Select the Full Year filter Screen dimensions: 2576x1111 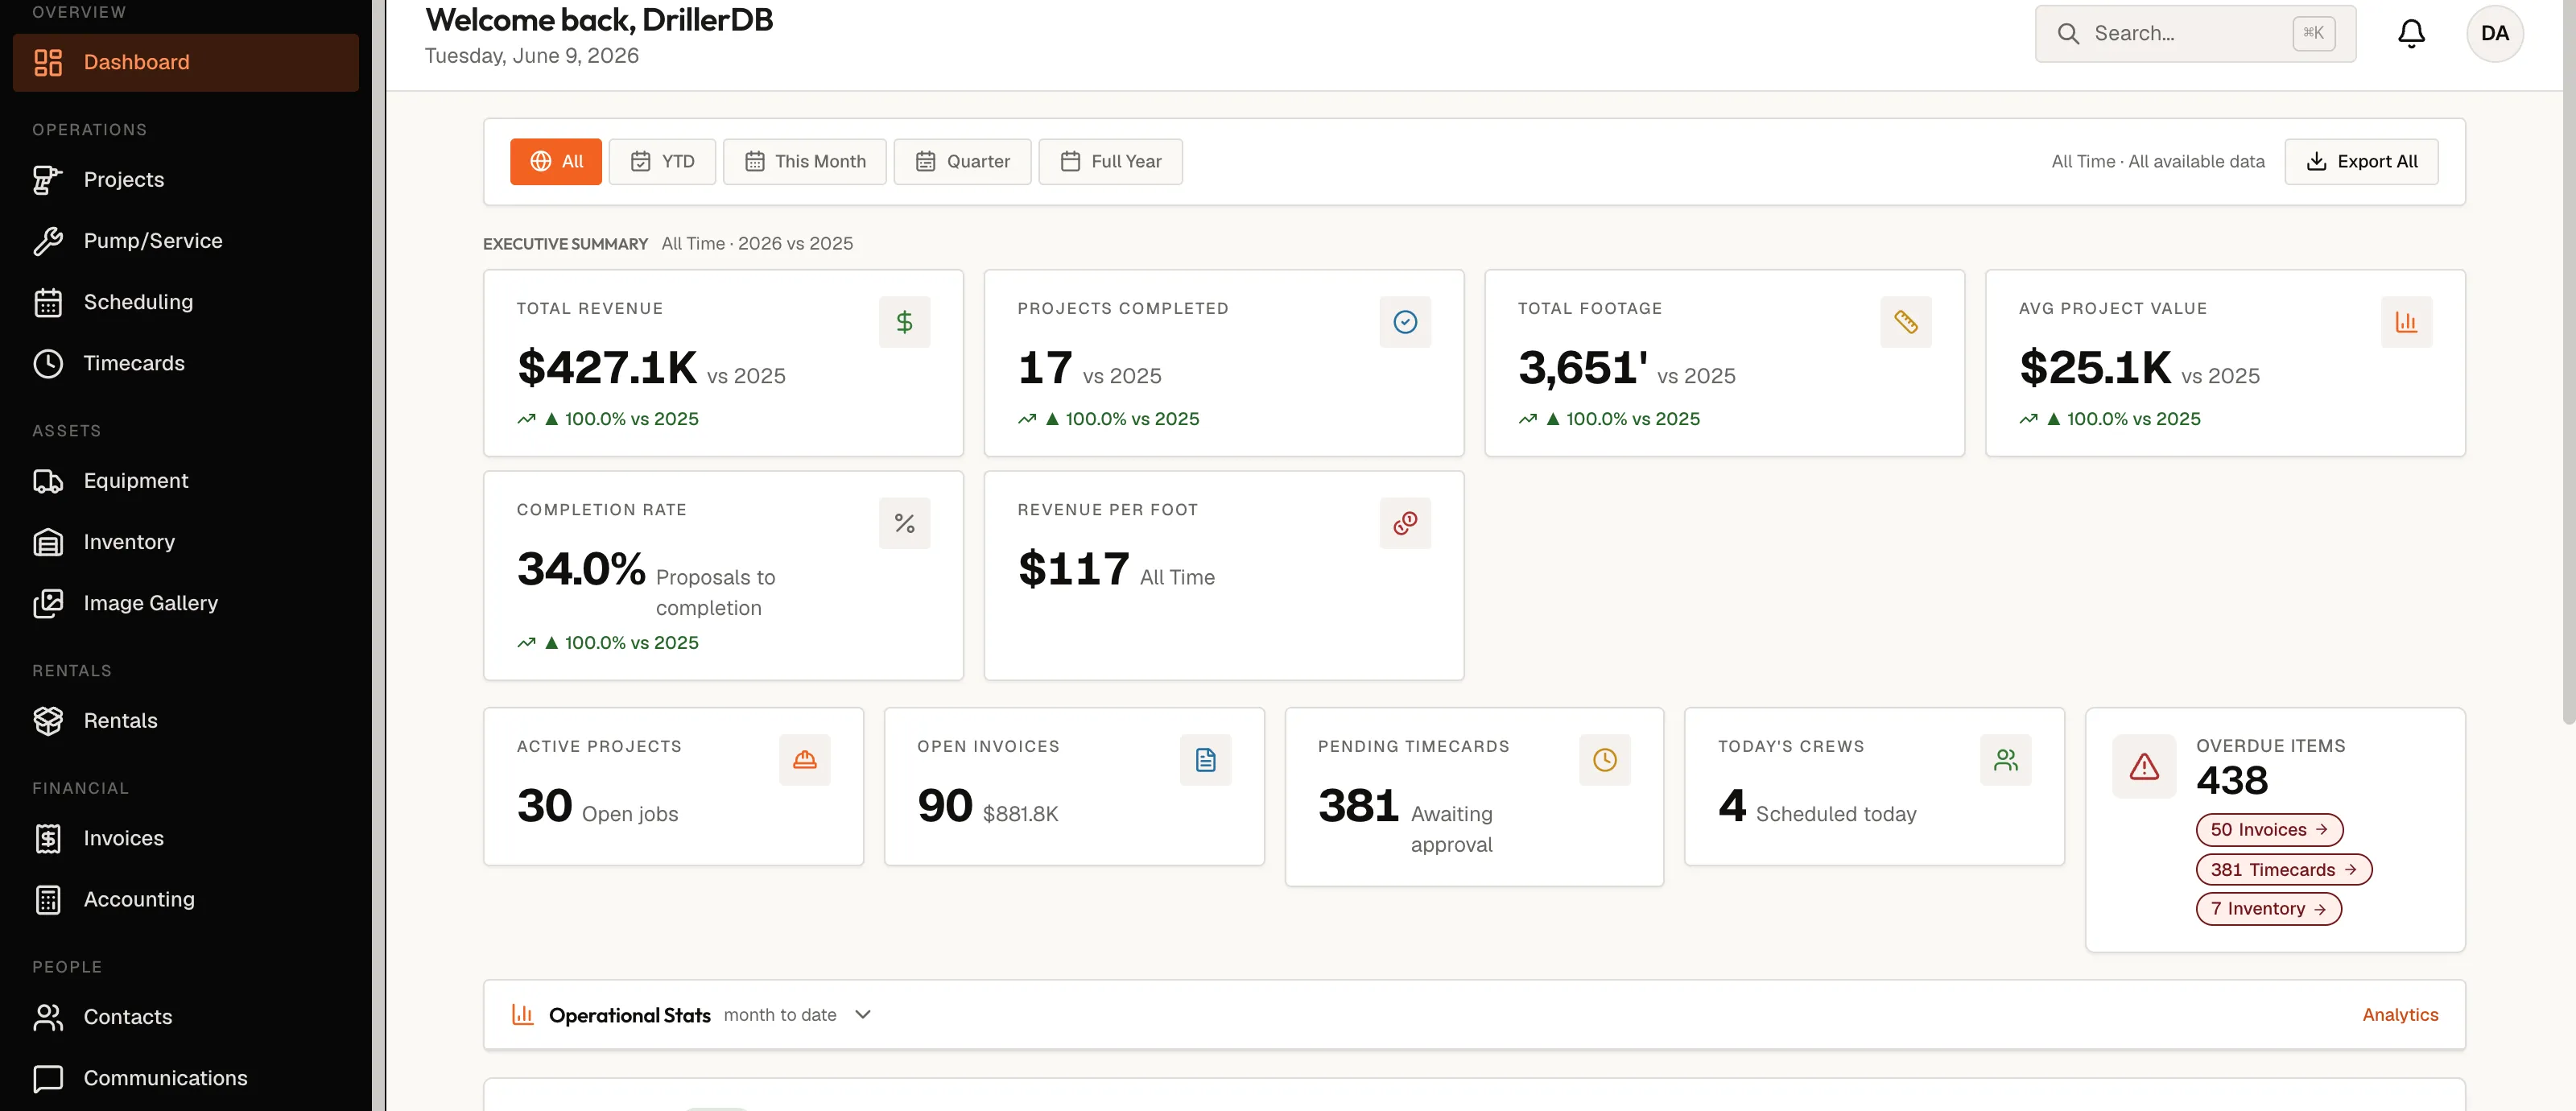point(1110,162)
